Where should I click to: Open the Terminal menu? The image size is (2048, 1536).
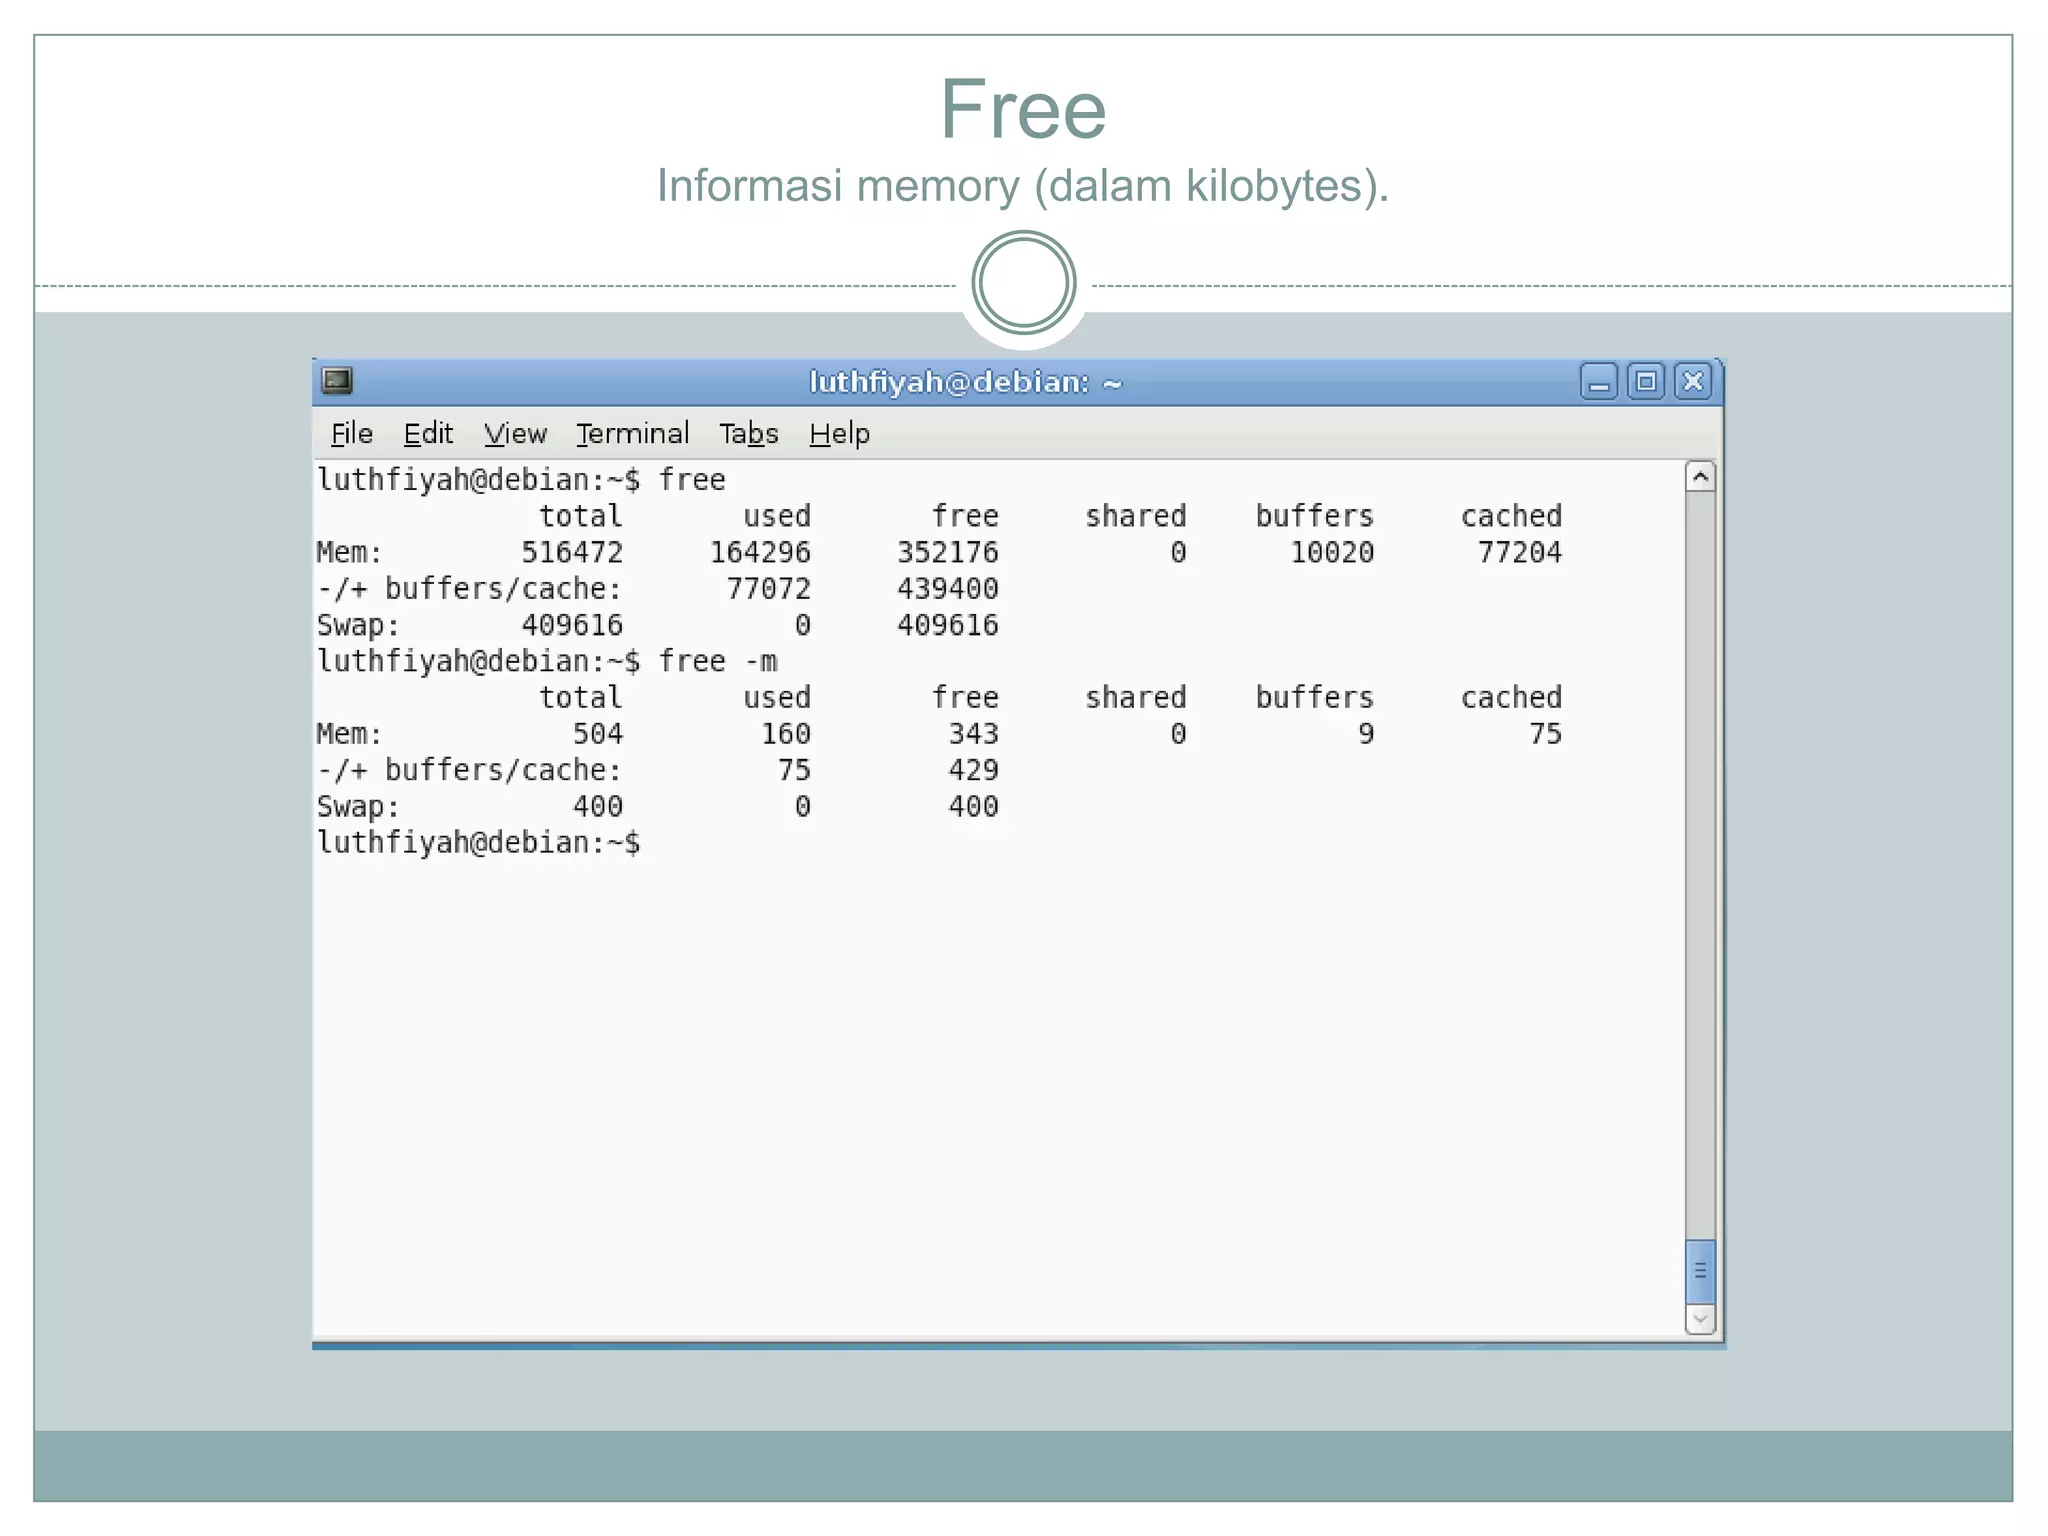pyautogui.click(x=633, y=434)
